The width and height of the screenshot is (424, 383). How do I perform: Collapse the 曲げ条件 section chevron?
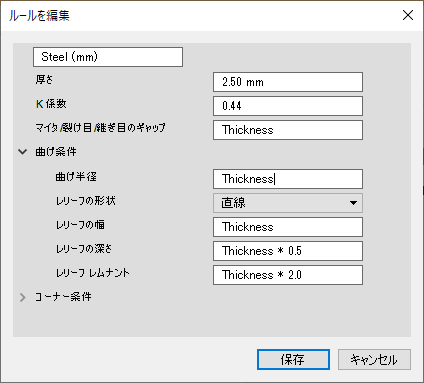pos(22,152)
